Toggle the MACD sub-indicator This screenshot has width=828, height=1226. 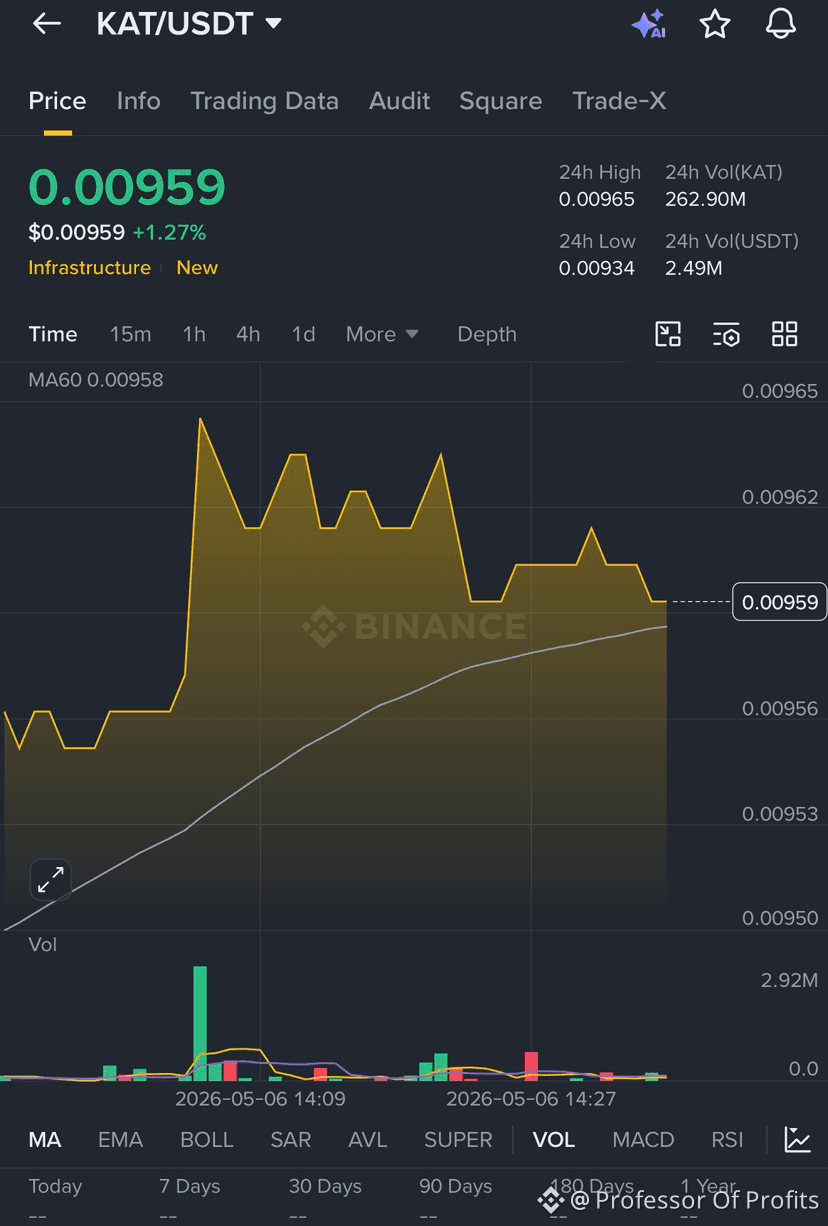[x=643, y=1140]
